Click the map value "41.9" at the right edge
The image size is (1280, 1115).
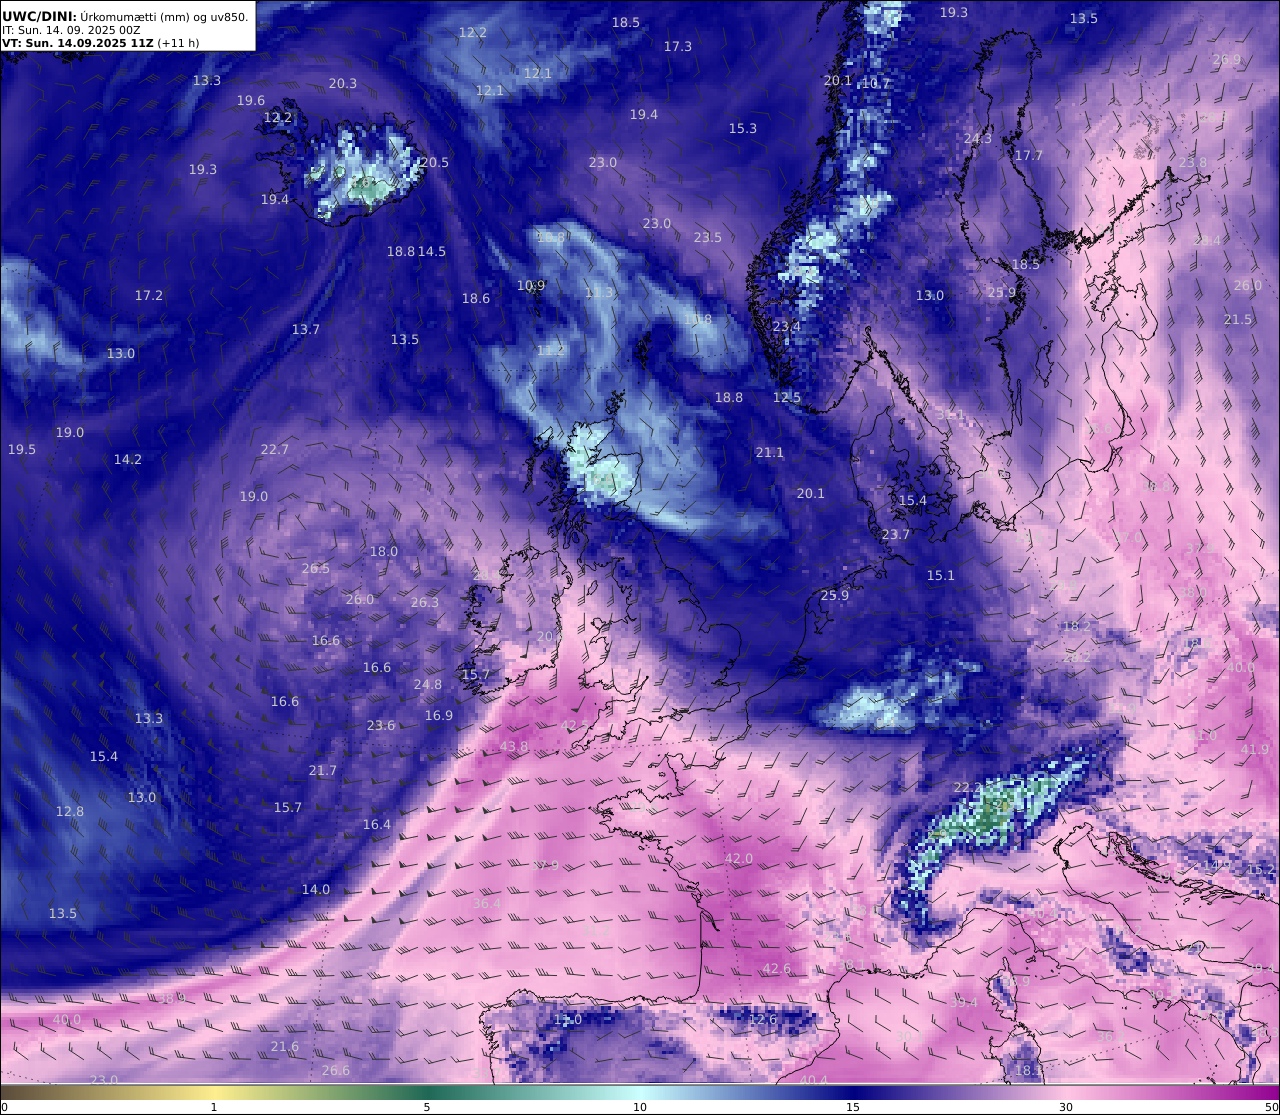(1255, 750)
